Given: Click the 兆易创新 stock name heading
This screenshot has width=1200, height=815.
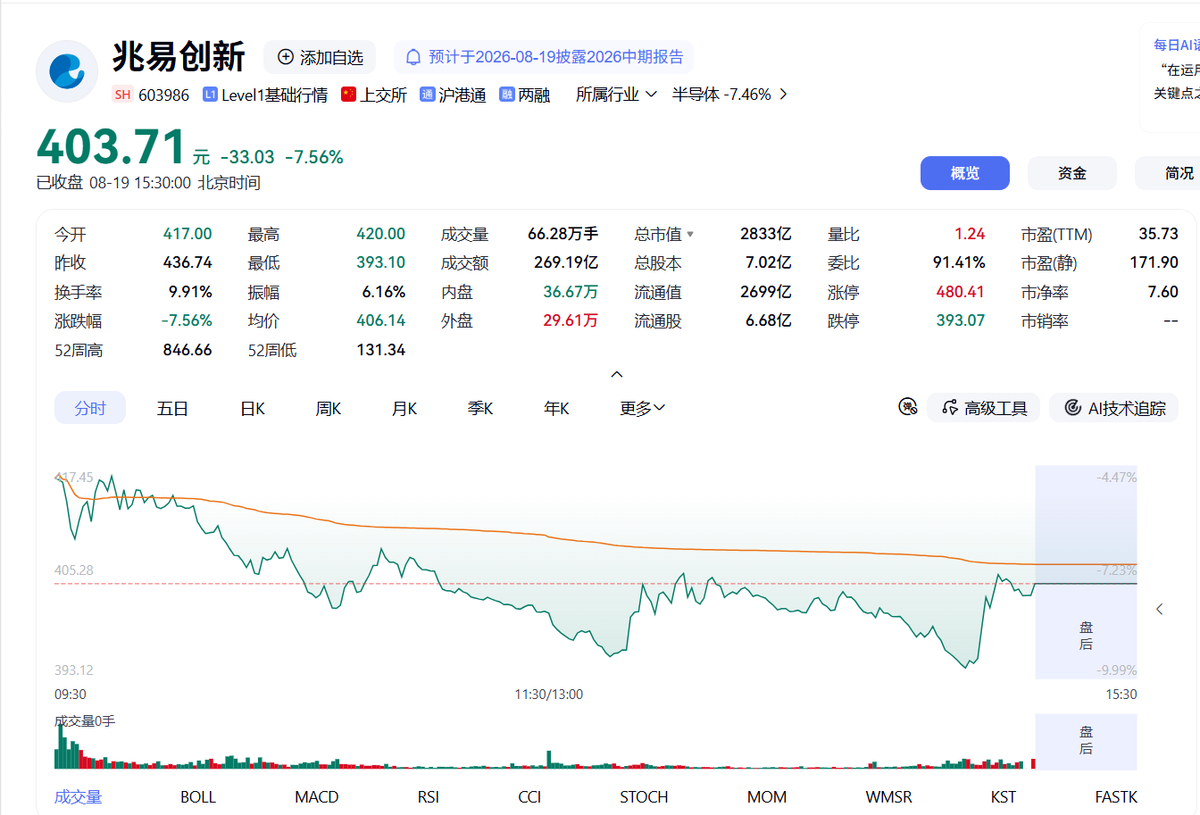Looking at the screenshot, I should coord(178,56).
